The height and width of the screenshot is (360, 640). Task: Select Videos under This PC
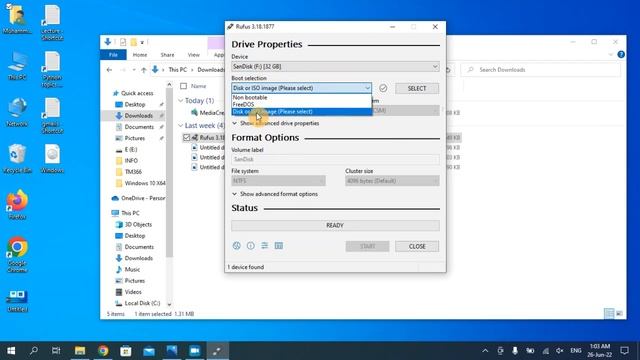click(x=133, y=292)
